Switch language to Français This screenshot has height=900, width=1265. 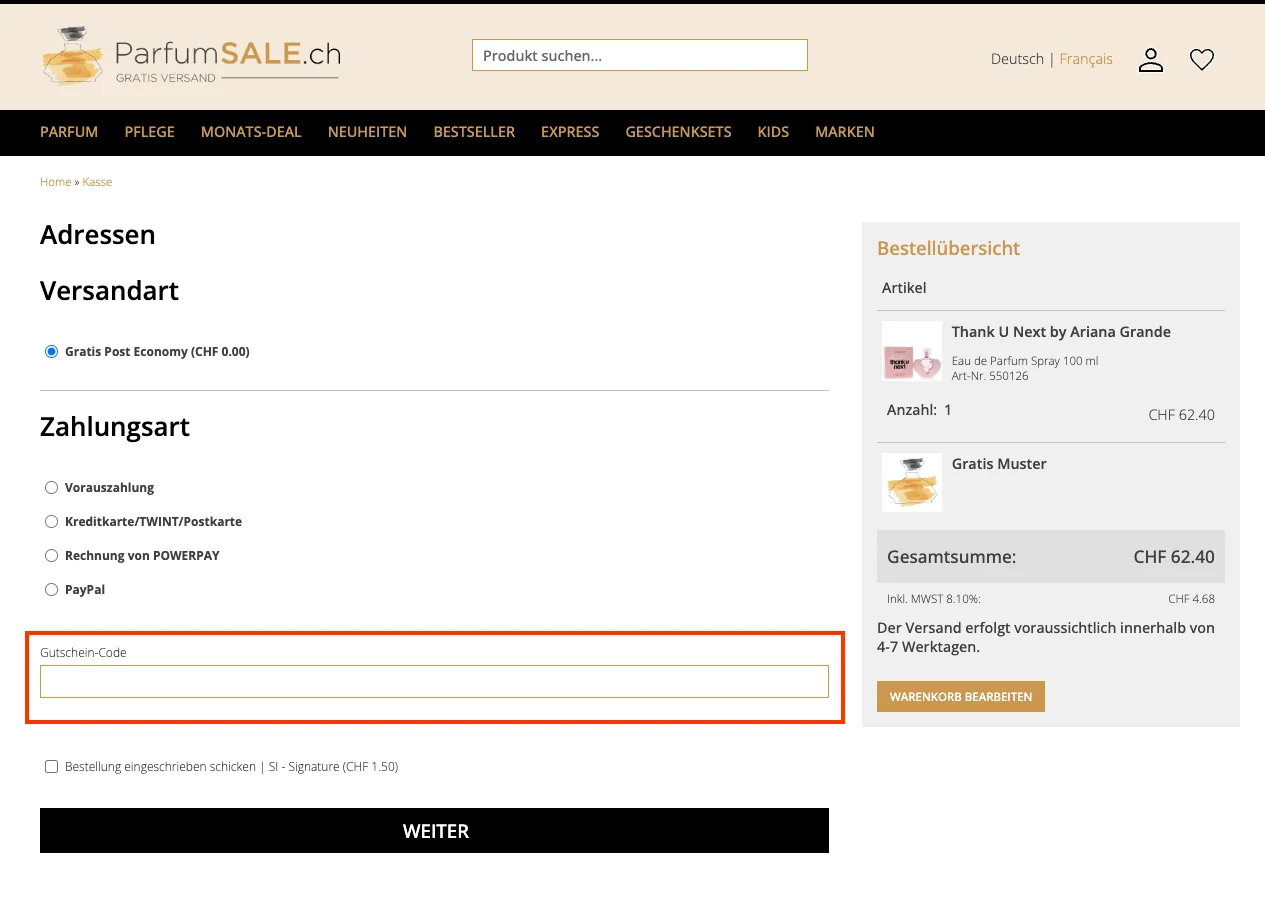1086,59
